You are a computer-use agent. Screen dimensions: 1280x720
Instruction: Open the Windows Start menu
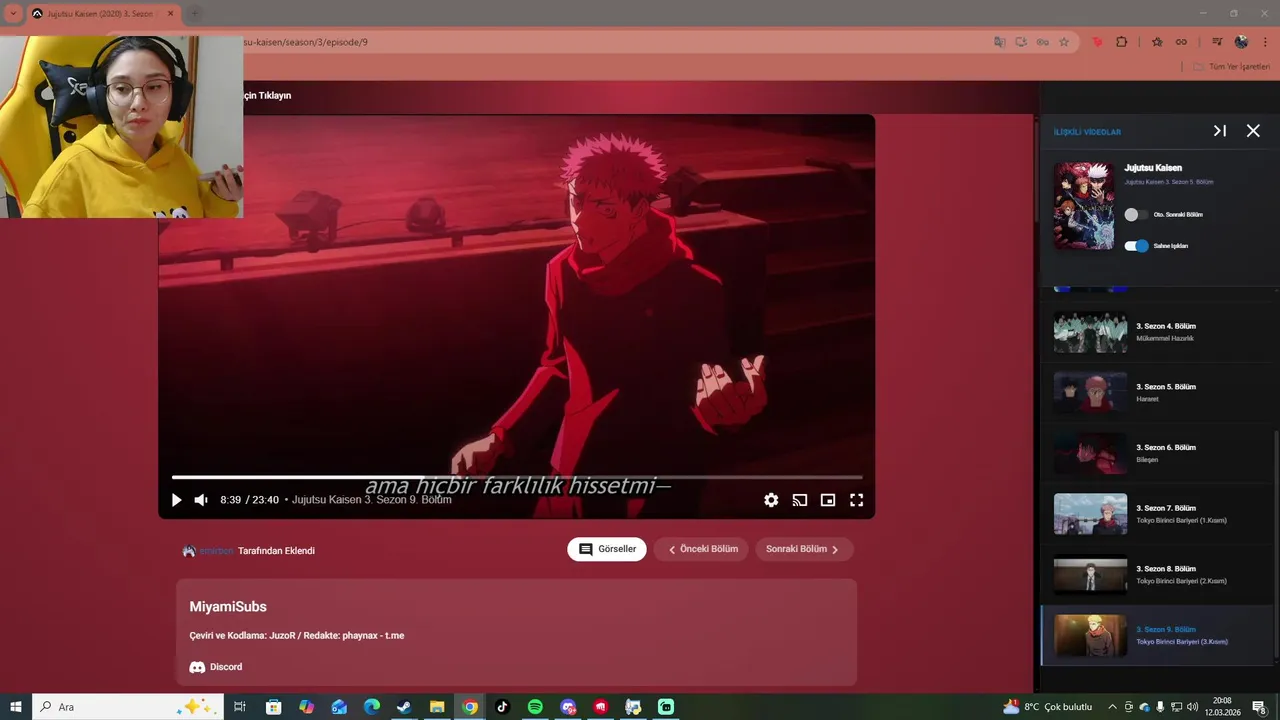(16, 707)
